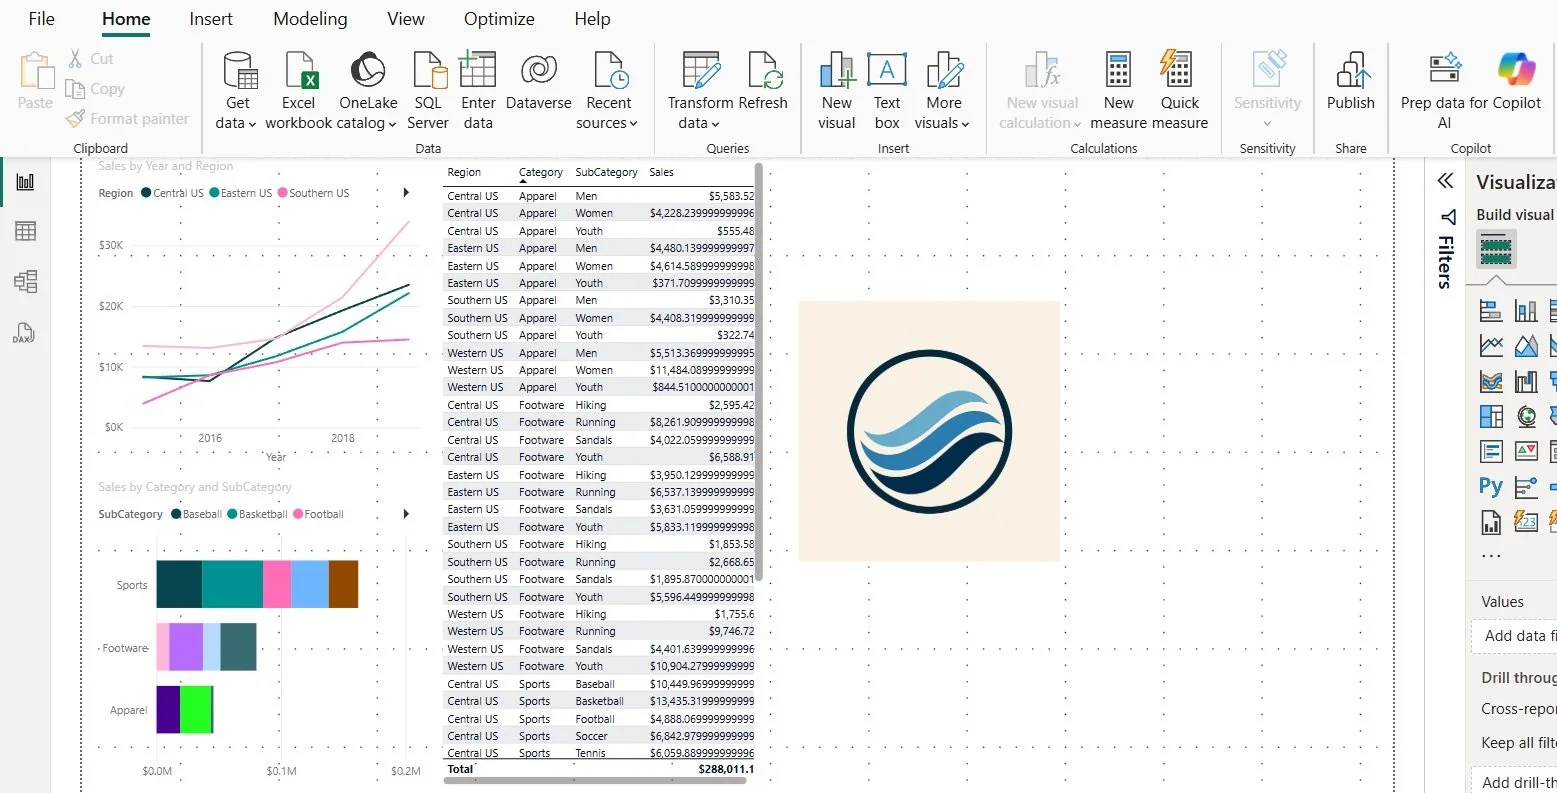This screenshot has width=1557, height=793.
Task: Open the Recent sources dropdown
Action: [x=607, y=91]
